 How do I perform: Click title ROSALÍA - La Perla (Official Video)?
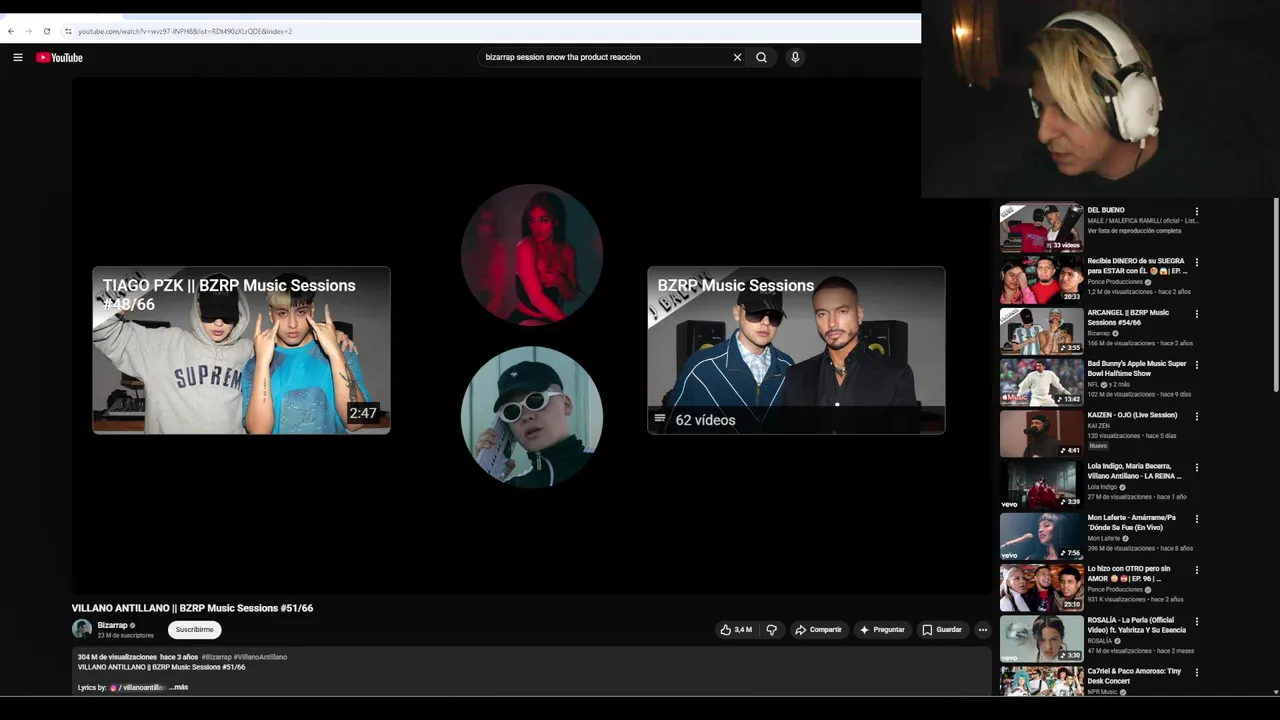tap(1136, 625)
